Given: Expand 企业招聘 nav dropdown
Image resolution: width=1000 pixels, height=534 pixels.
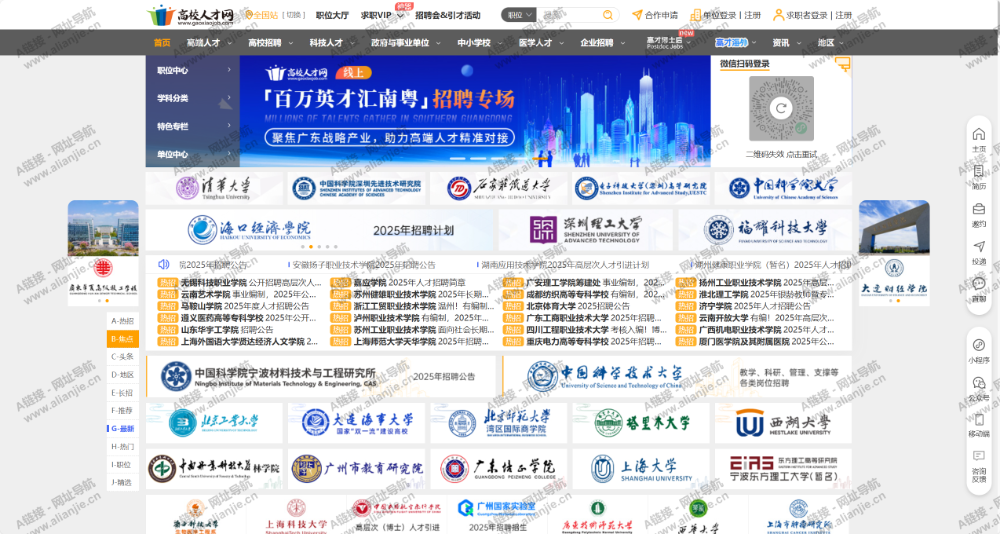Looking at the screenshot, I should tap(622, 43).
